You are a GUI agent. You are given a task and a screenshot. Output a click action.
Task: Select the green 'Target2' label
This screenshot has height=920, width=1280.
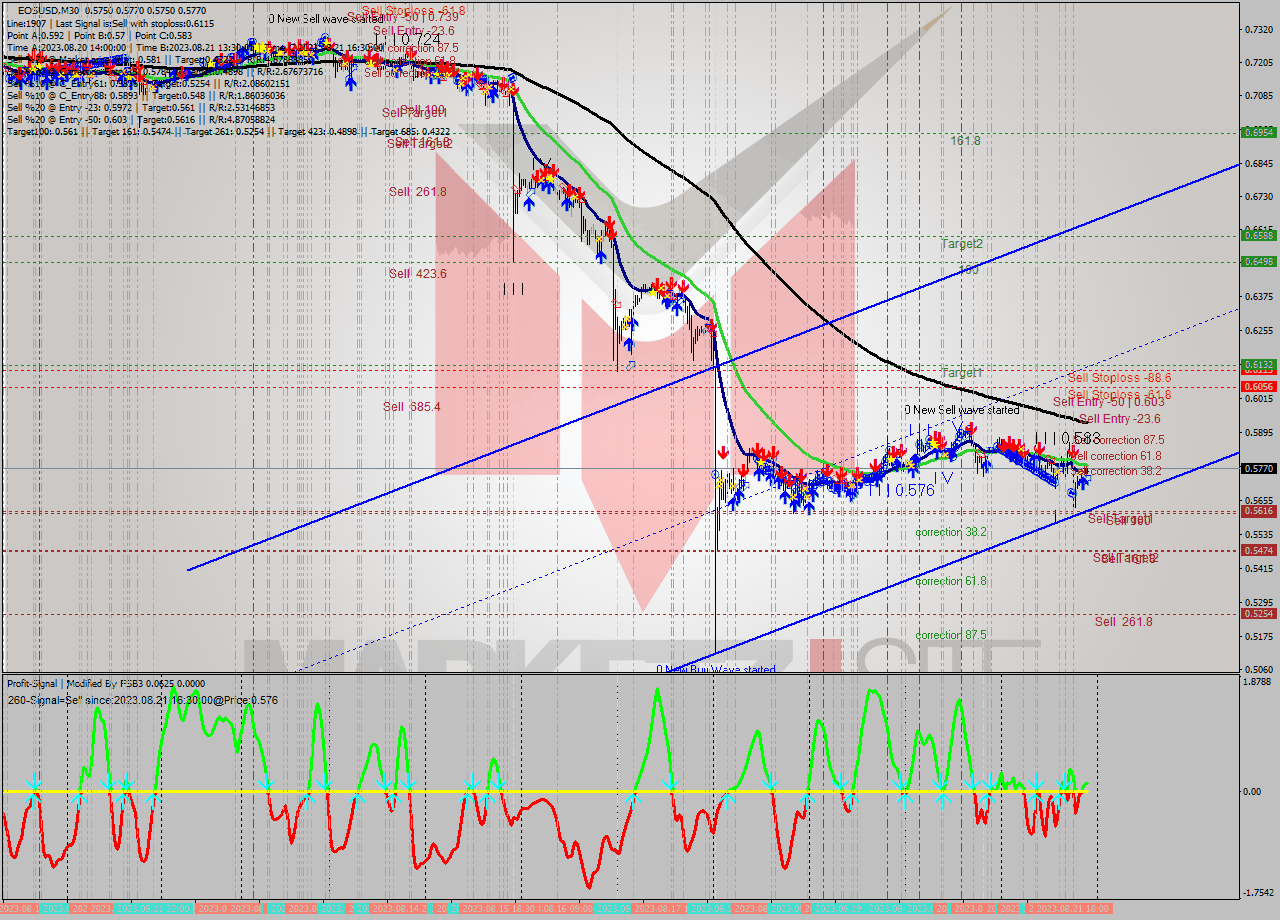tap(962, 243)
